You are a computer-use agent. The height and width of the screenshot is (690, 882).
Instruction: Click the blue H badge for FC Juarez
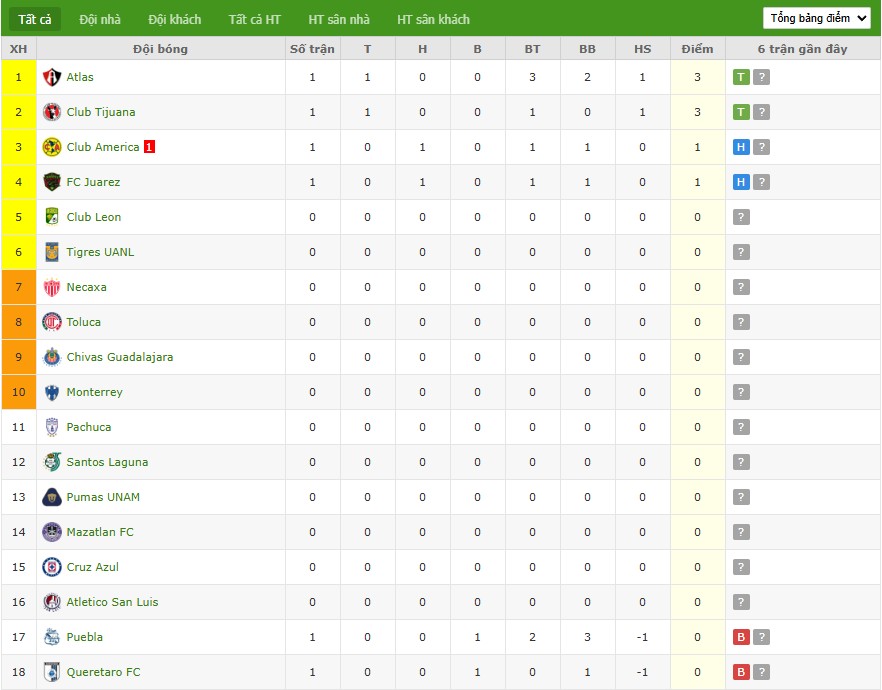coord(741,182)
